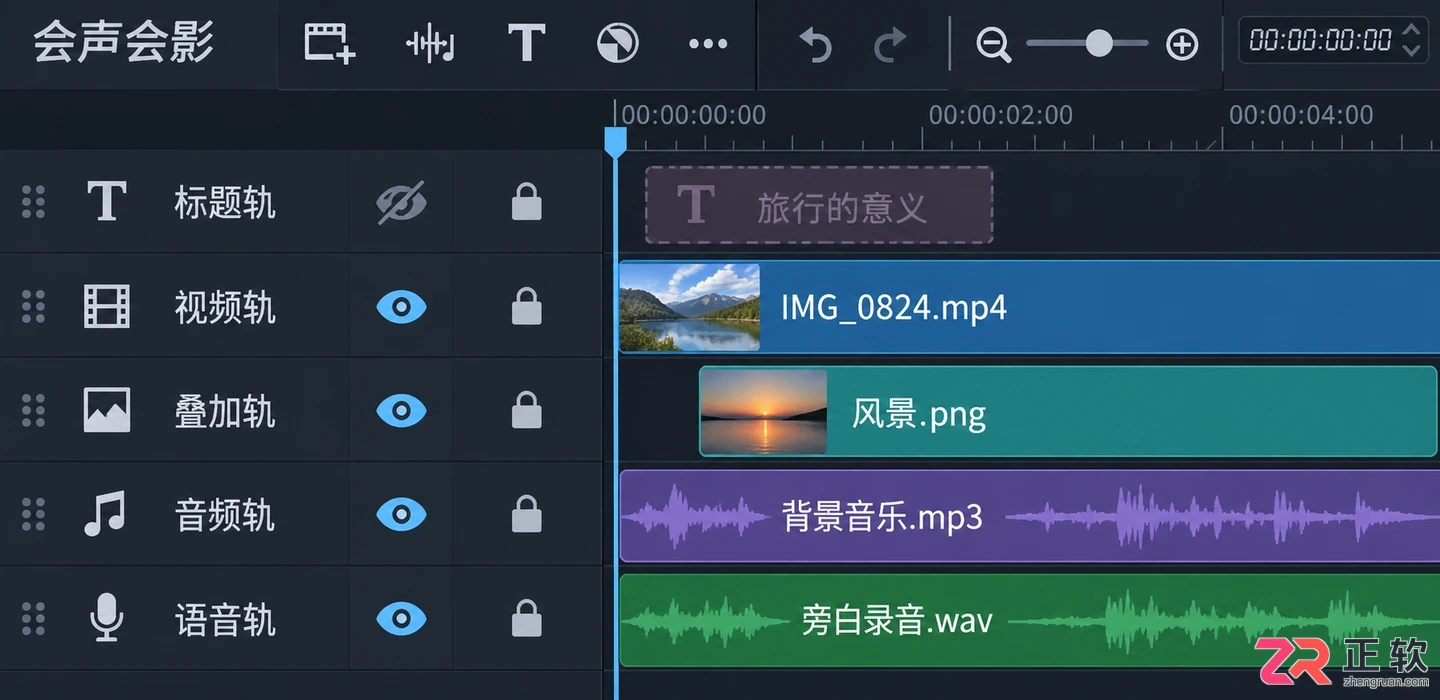This screenshot has height=700, width=1440.
Task: Zoom in the timeline with plus button
Action: click(x=1182, y=44)
